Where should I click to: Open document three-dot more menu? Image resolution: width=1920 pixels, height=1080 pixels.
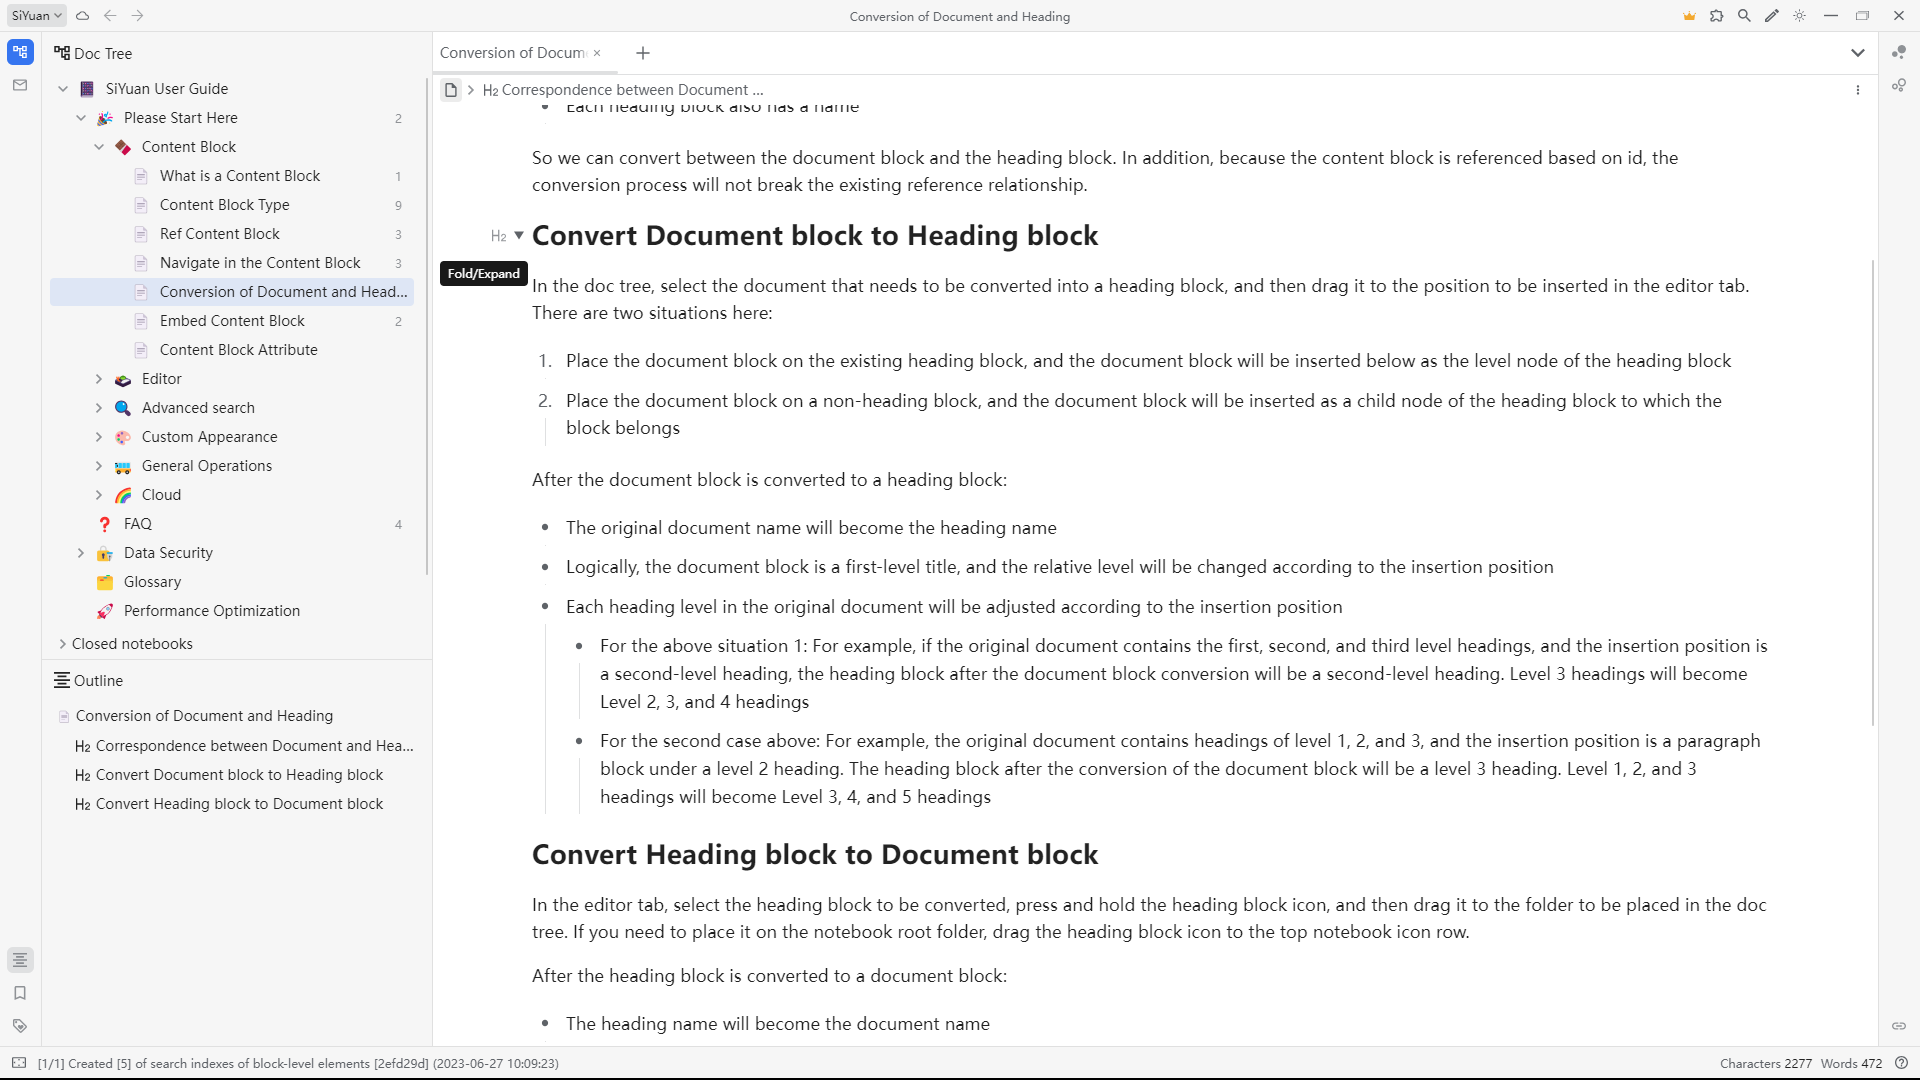(x=1858, y=90)
